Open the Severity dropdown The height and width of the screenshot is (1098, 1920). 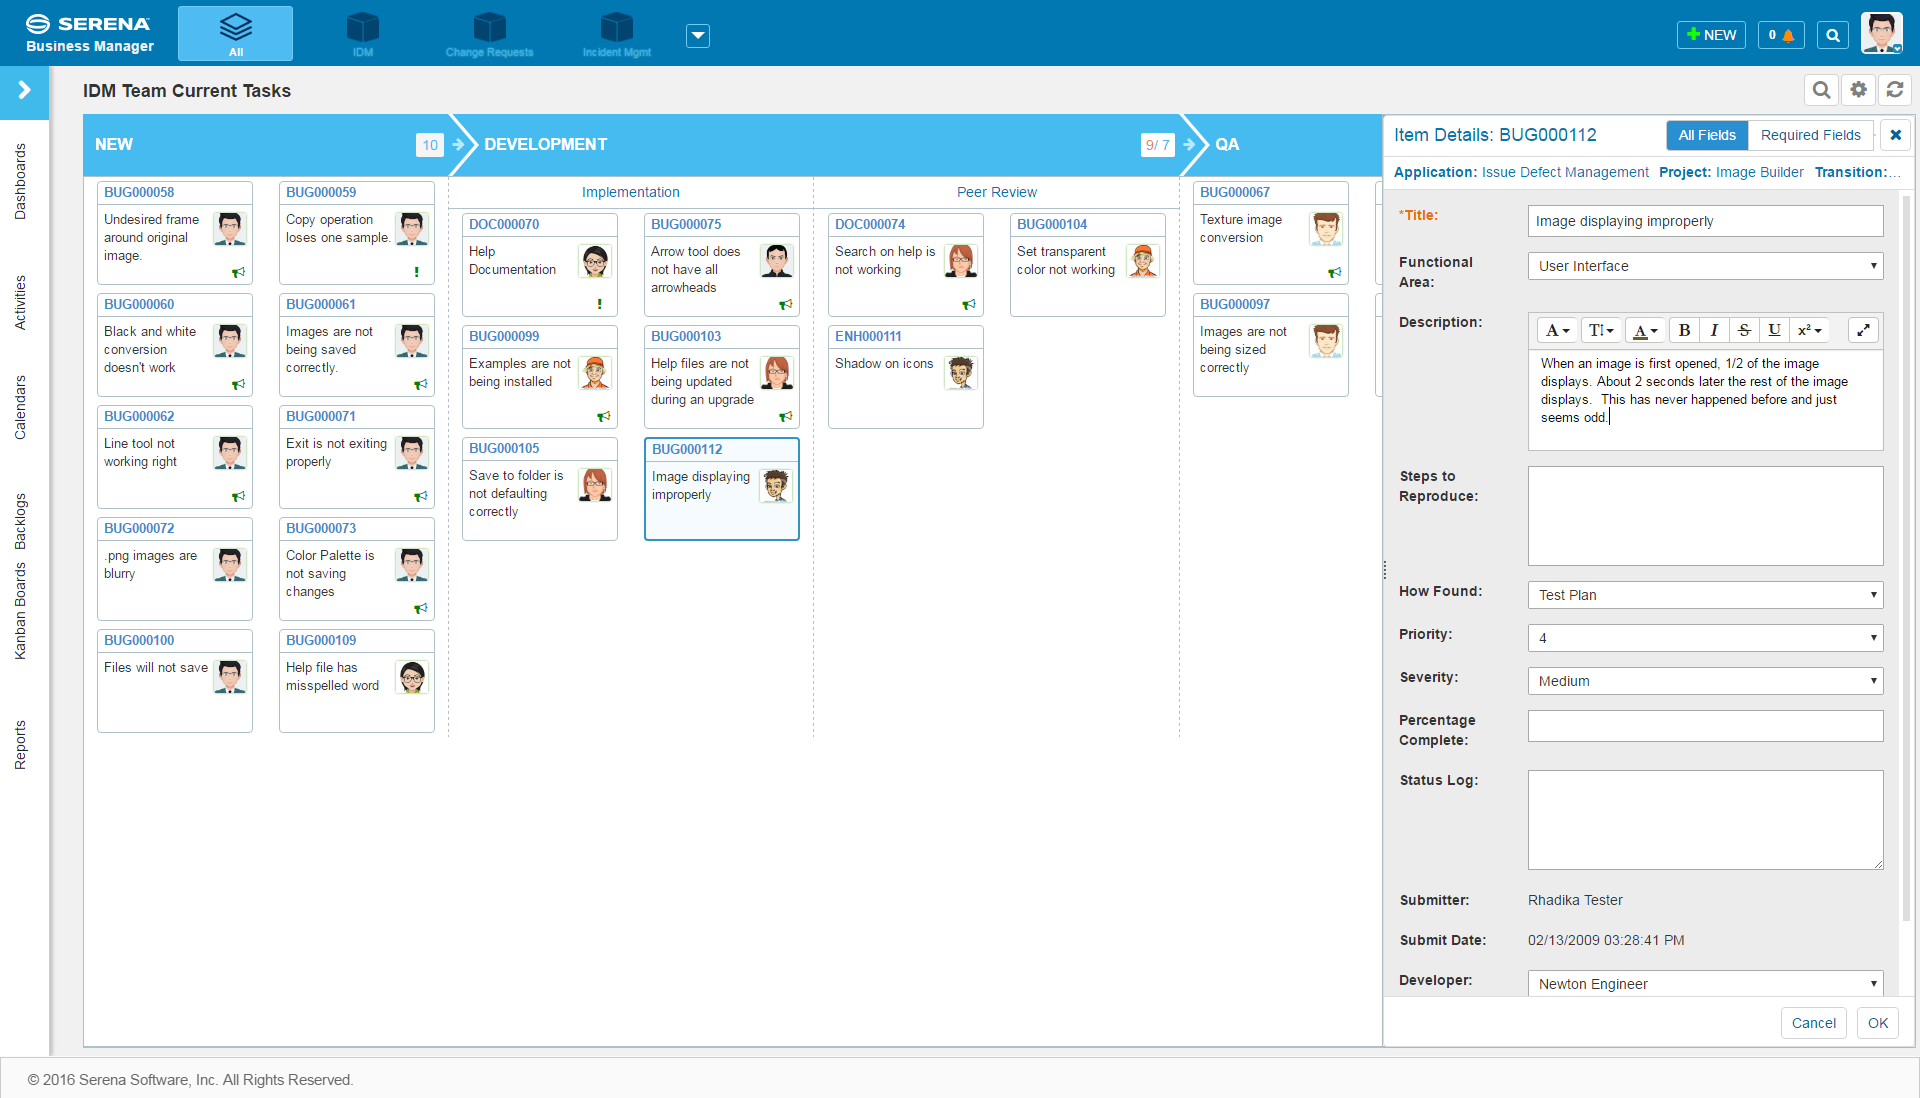click(1705, 681)
